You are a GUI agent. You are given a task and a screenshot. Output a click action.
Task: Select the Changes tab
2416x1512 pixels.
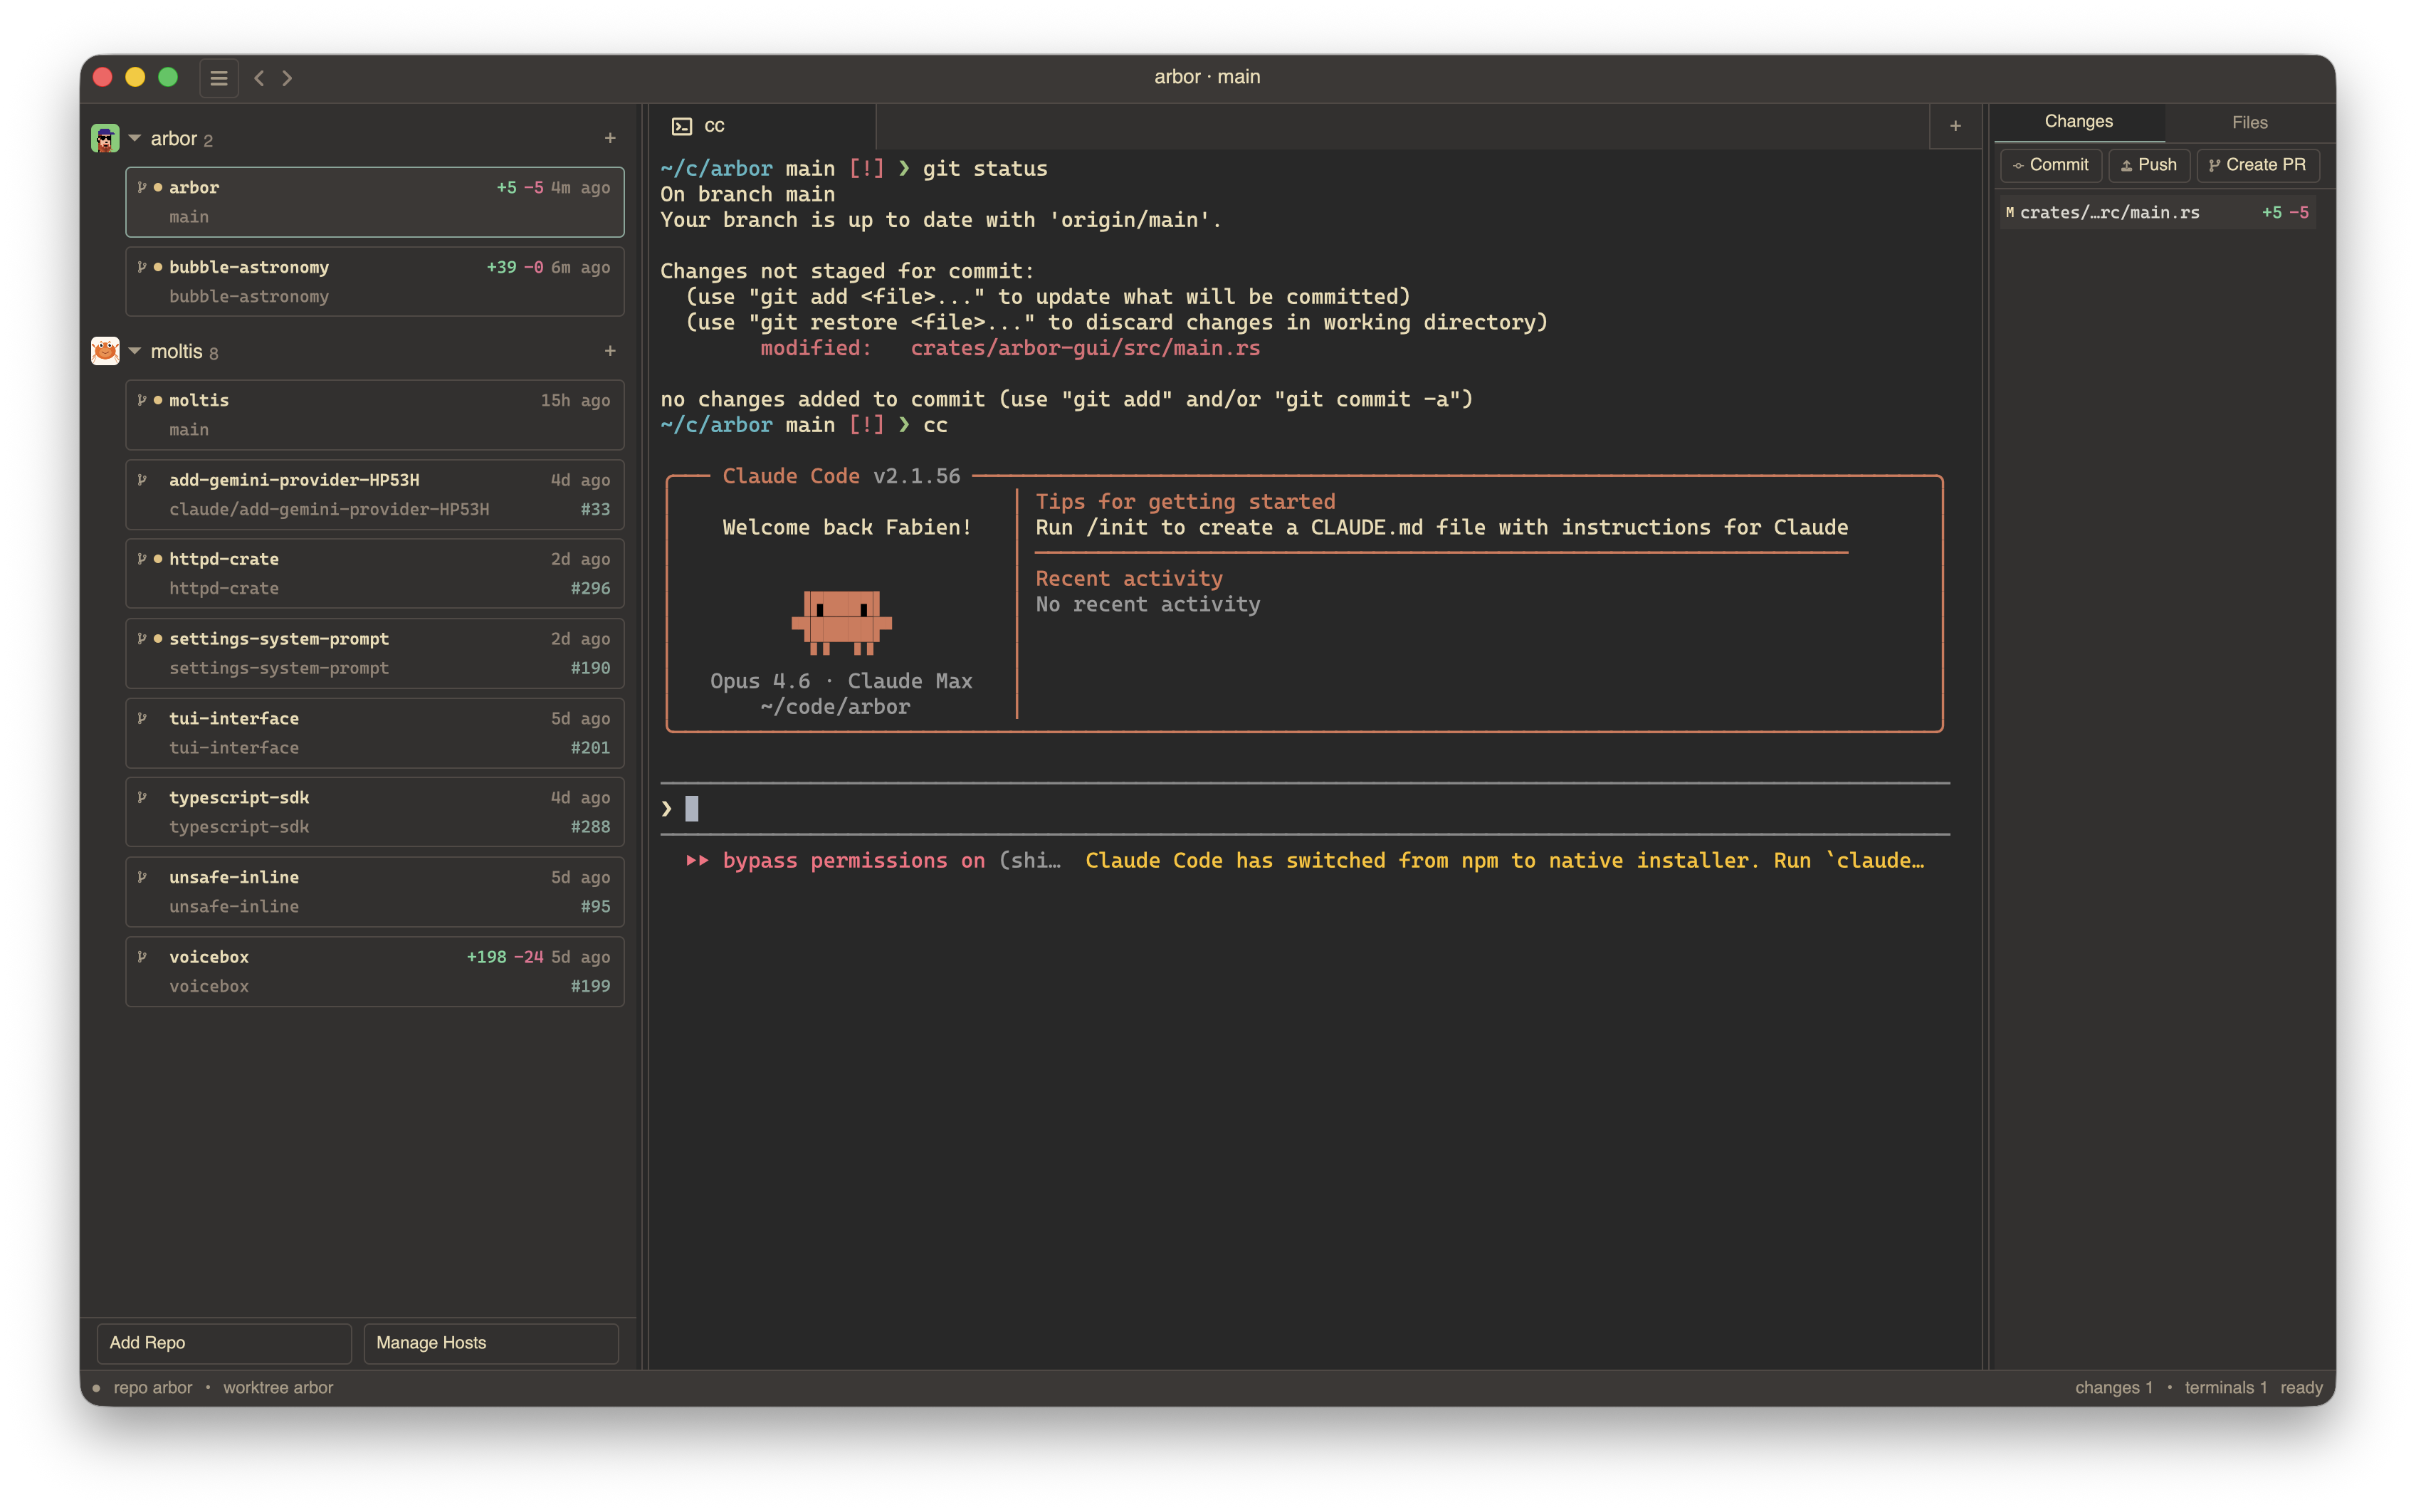(2078, 122)
